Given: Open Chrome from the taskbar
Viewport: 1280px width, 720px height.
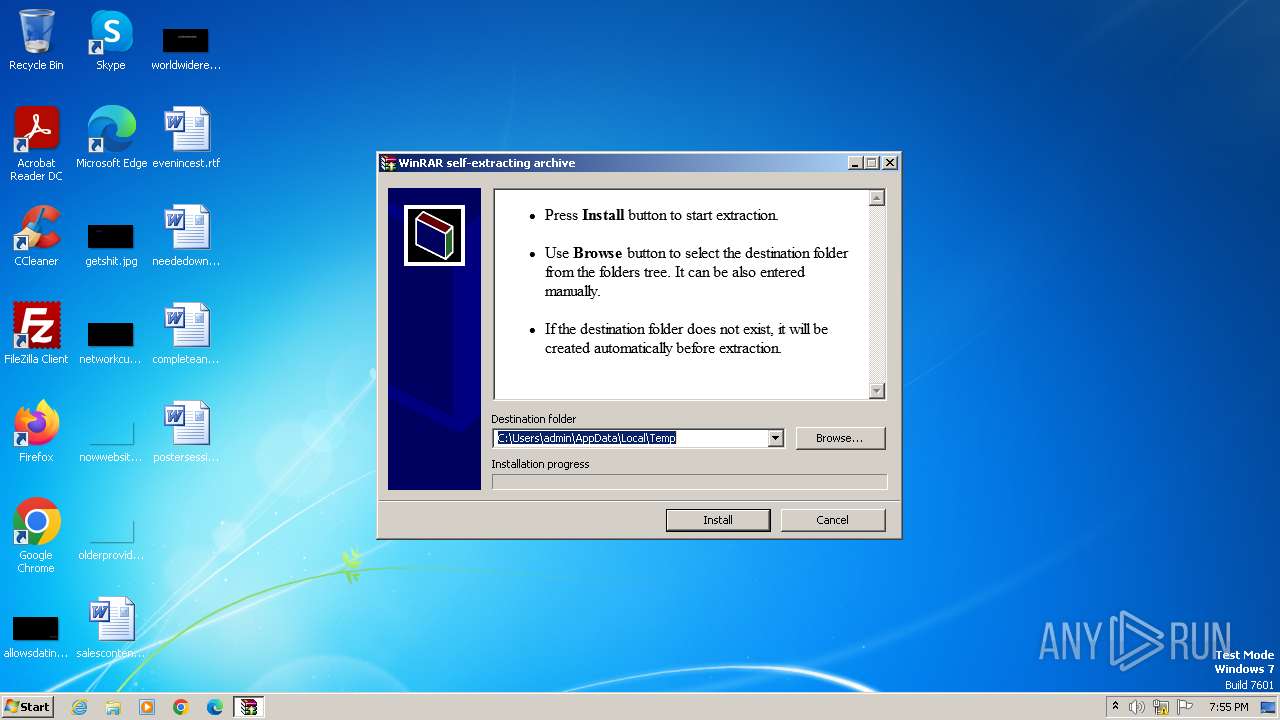Looking at the screenshot, I should click(x=181, y=707).
